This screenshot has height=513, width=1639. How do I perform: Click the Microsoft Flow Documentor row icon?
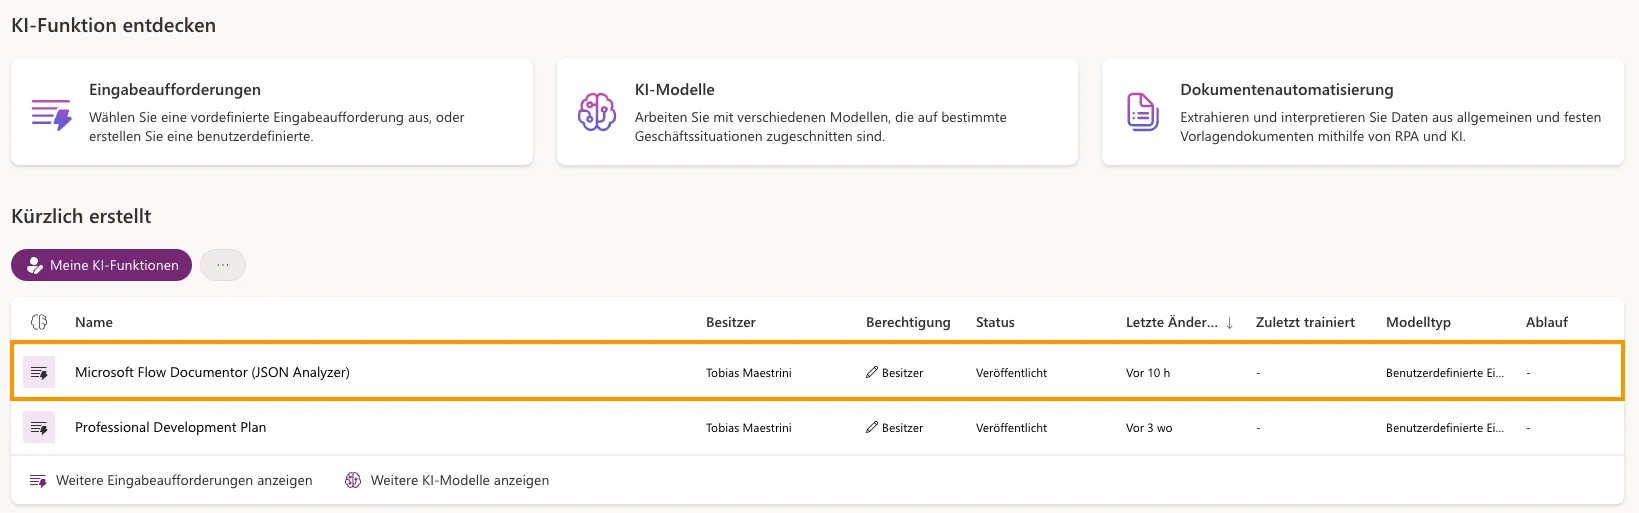pos(39,373)
